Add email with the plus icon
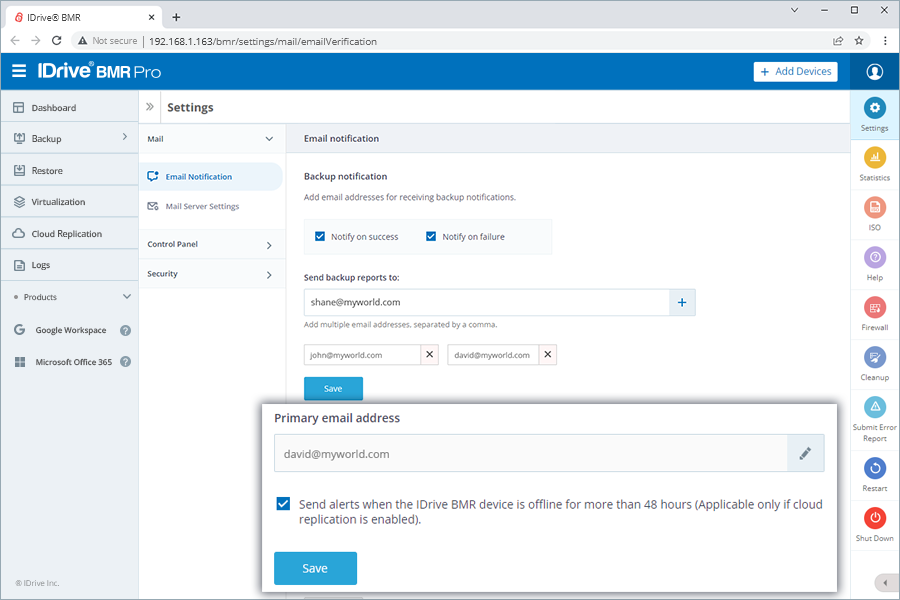This screenshot has width=900, height=600. click(682, 303)
